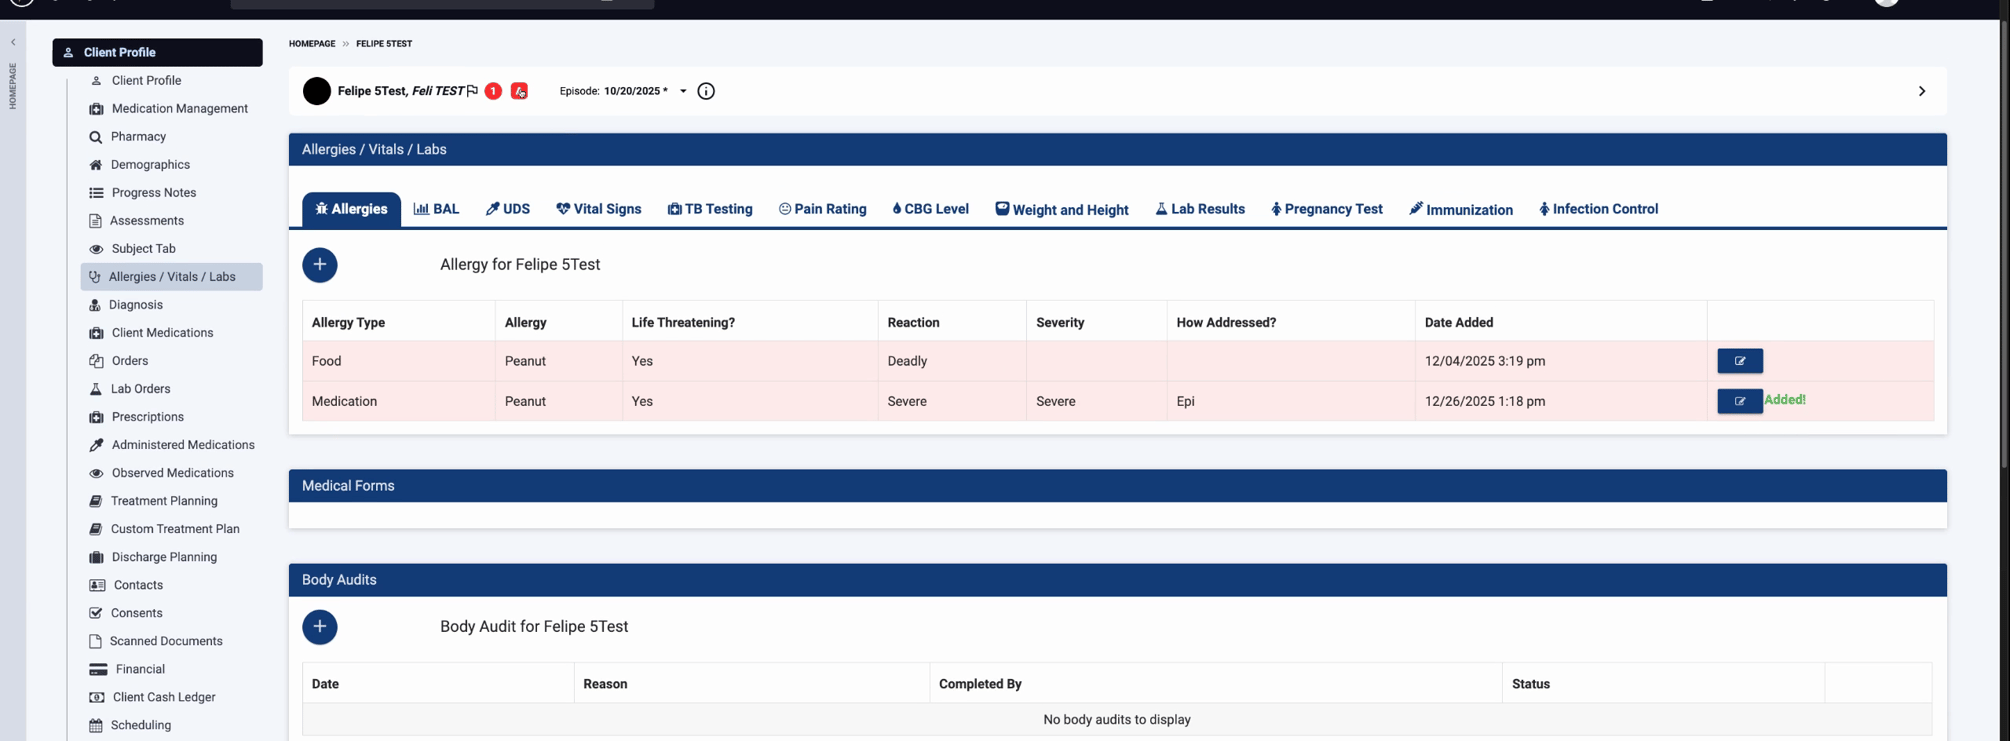2010x741 pixels.
Task: Open the Lab Results tab
Action: click(x=1199, y=209)
